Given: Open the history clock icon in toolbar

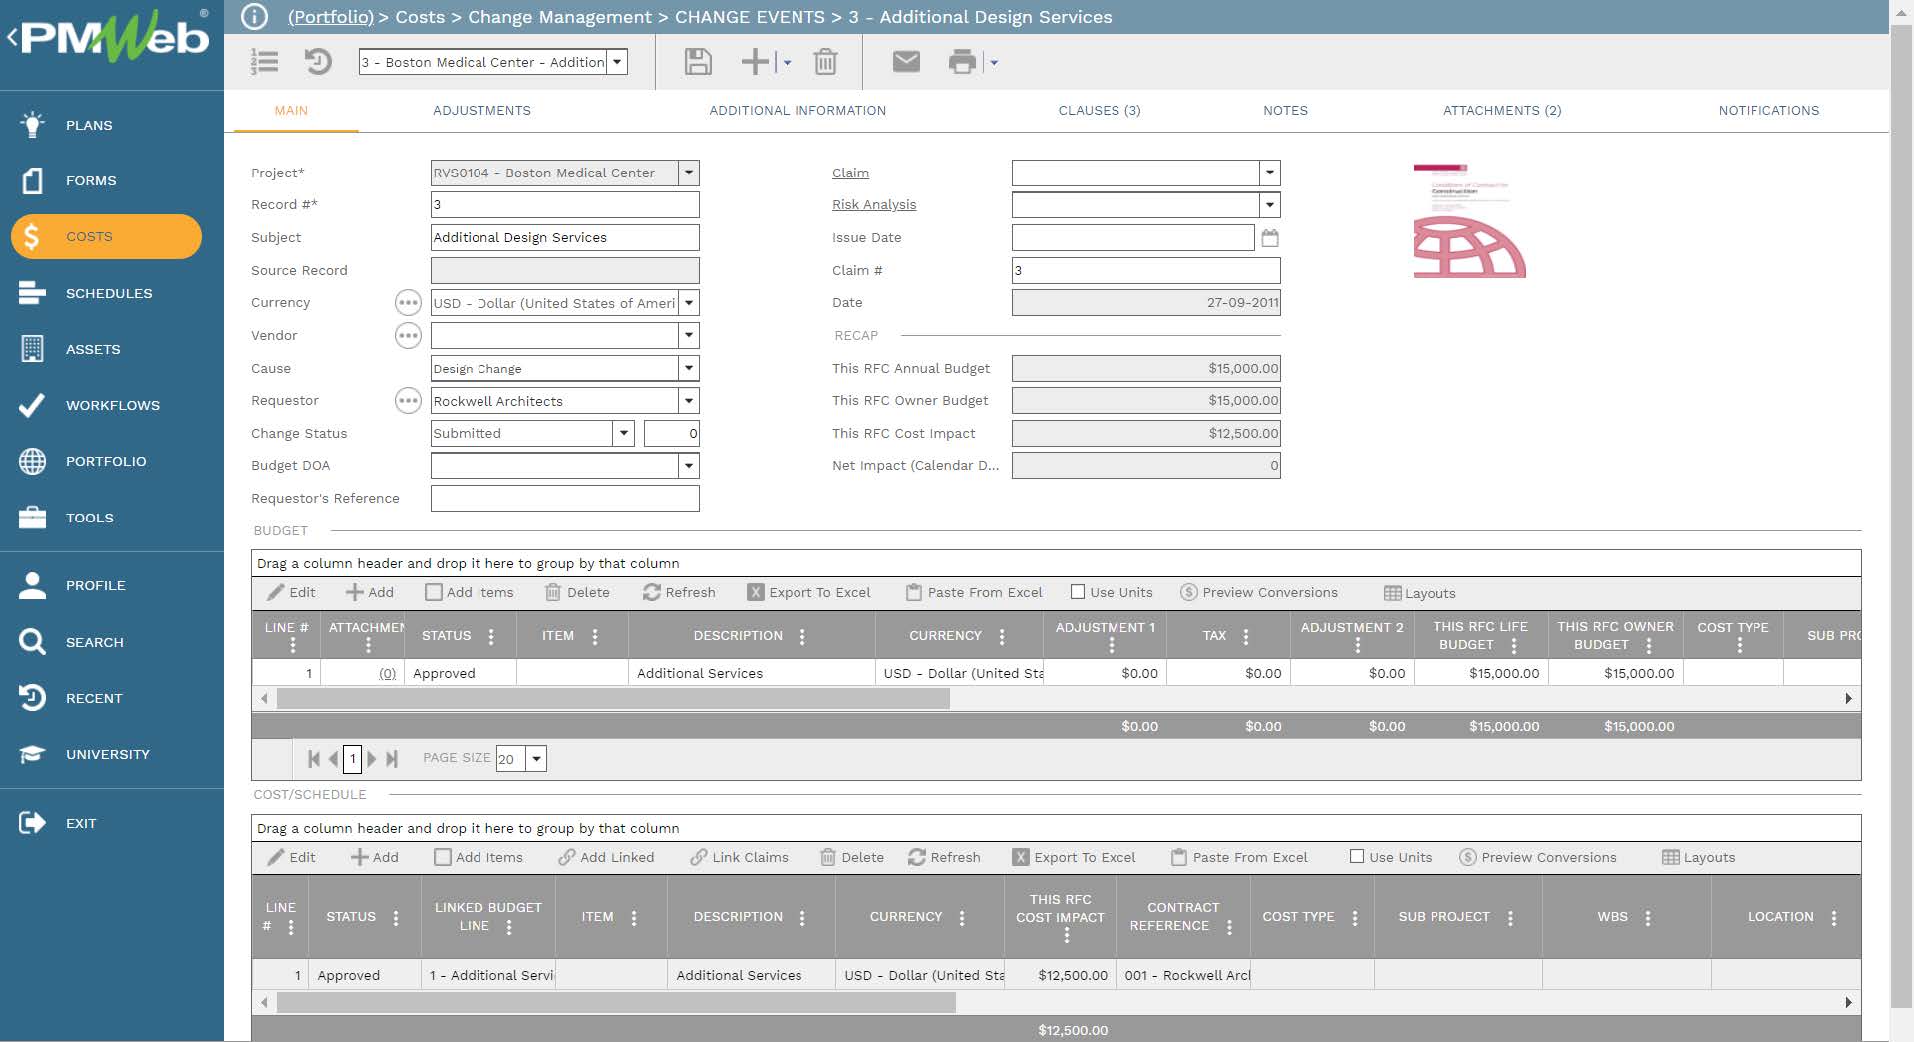Looking at the screenshot, I should tap(318, 62).
